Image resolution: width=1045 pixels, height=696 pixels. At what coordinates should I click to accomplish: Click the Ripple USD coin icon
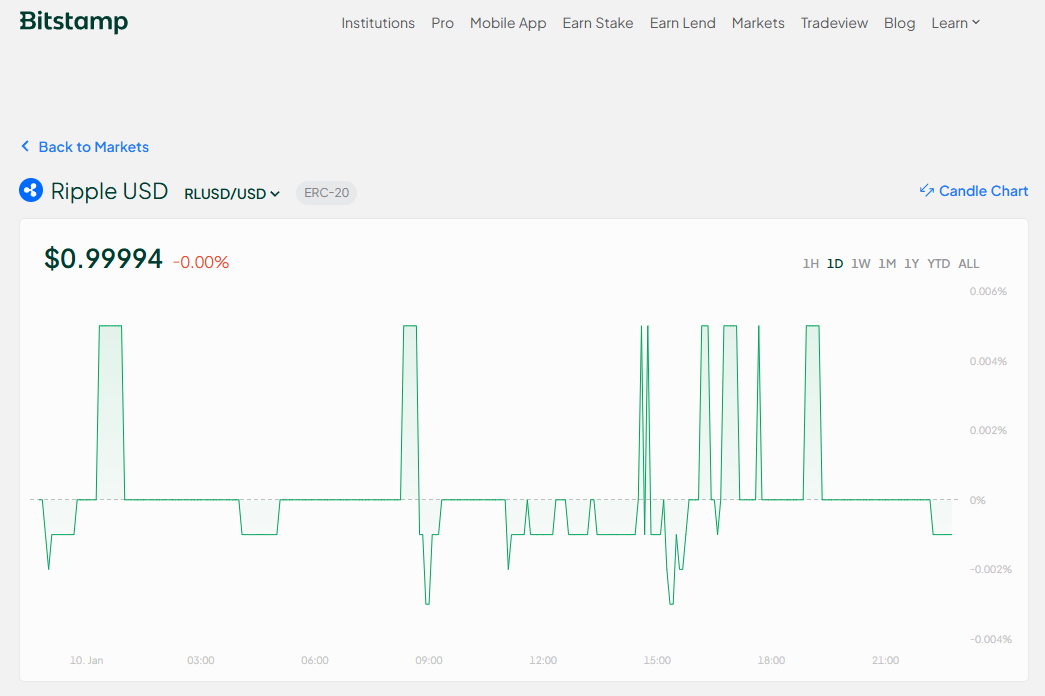[31, 190]
